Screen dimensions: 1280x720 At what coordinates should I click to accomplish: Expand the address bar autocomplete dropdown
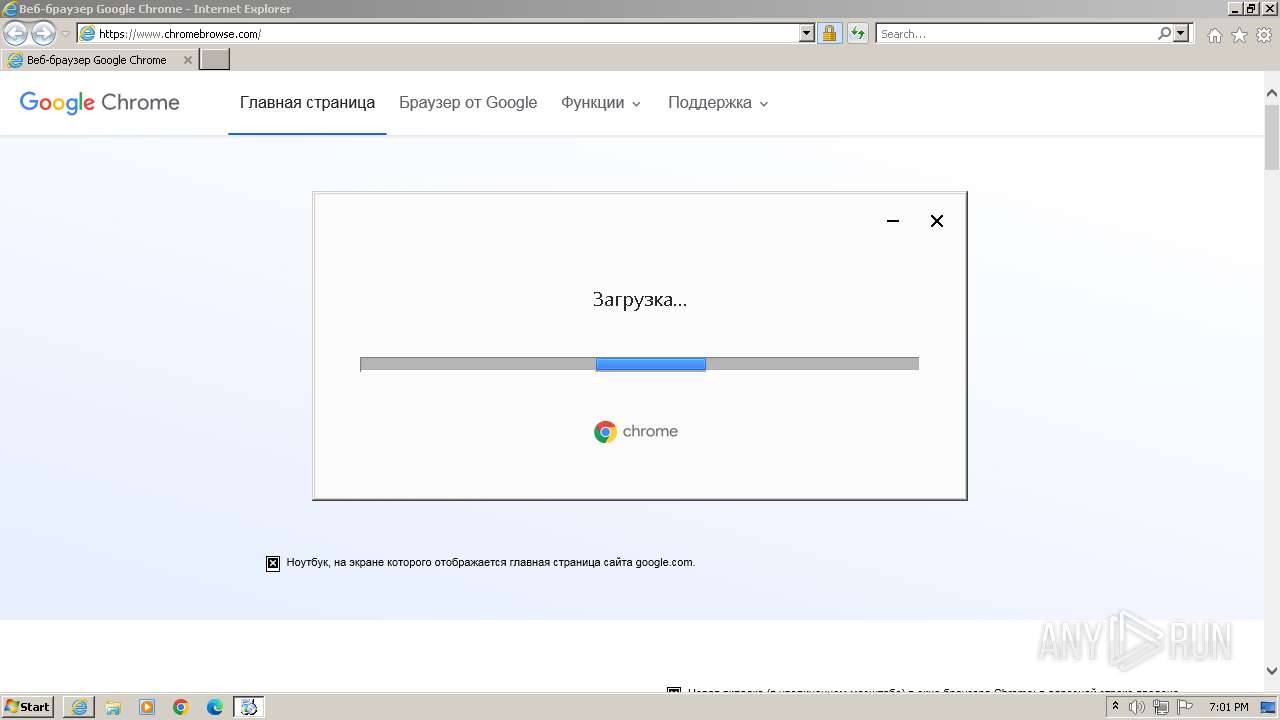[x=807, y=33]
